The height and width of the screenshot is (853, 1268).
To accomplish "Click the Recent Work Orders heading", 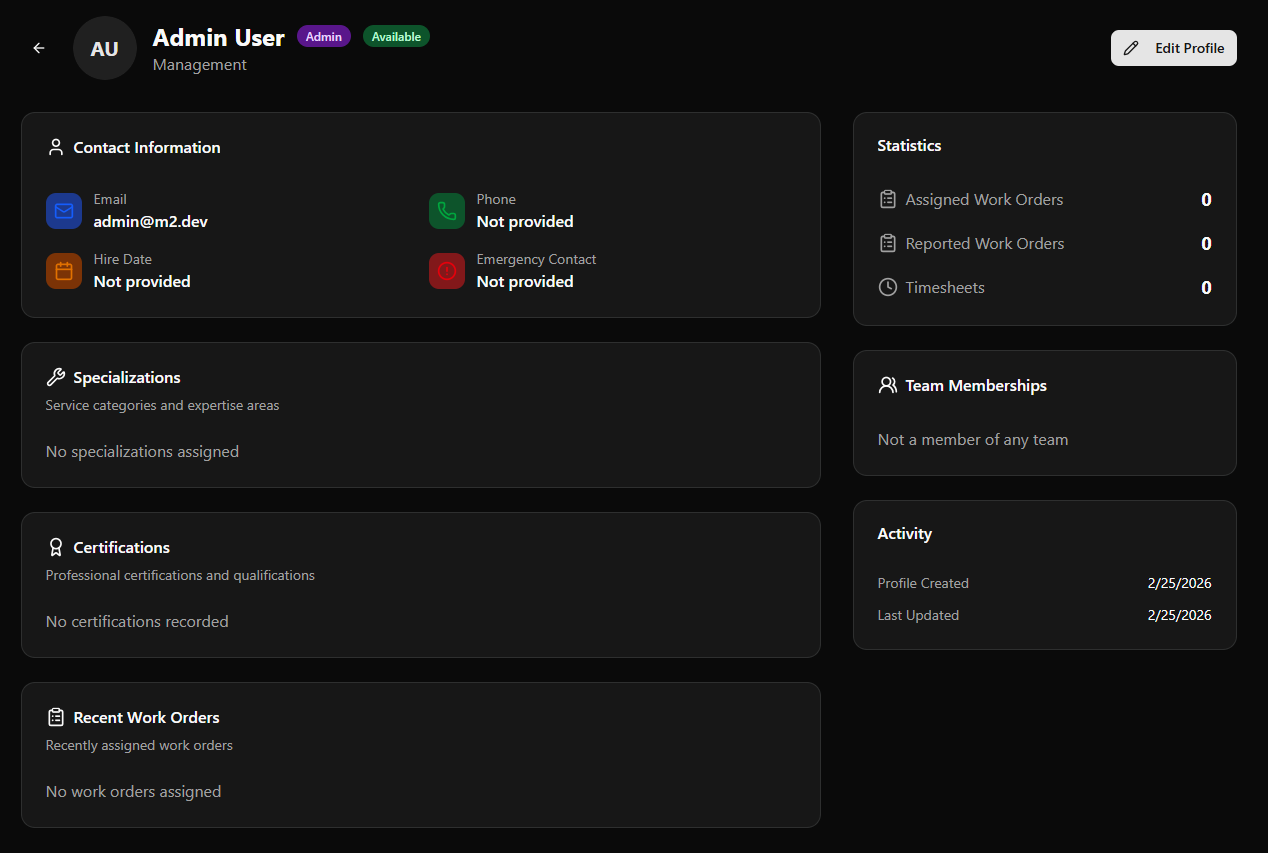I will [x=147, y=717].
